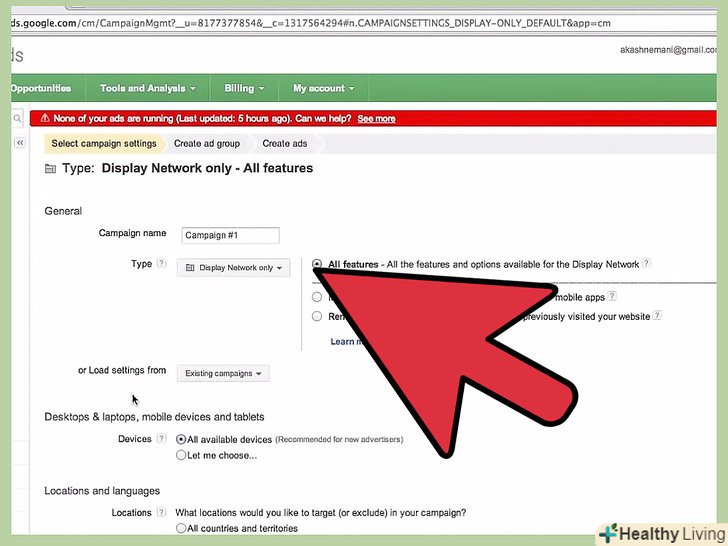Open the Display Network only type dropdown

[234, 268]
